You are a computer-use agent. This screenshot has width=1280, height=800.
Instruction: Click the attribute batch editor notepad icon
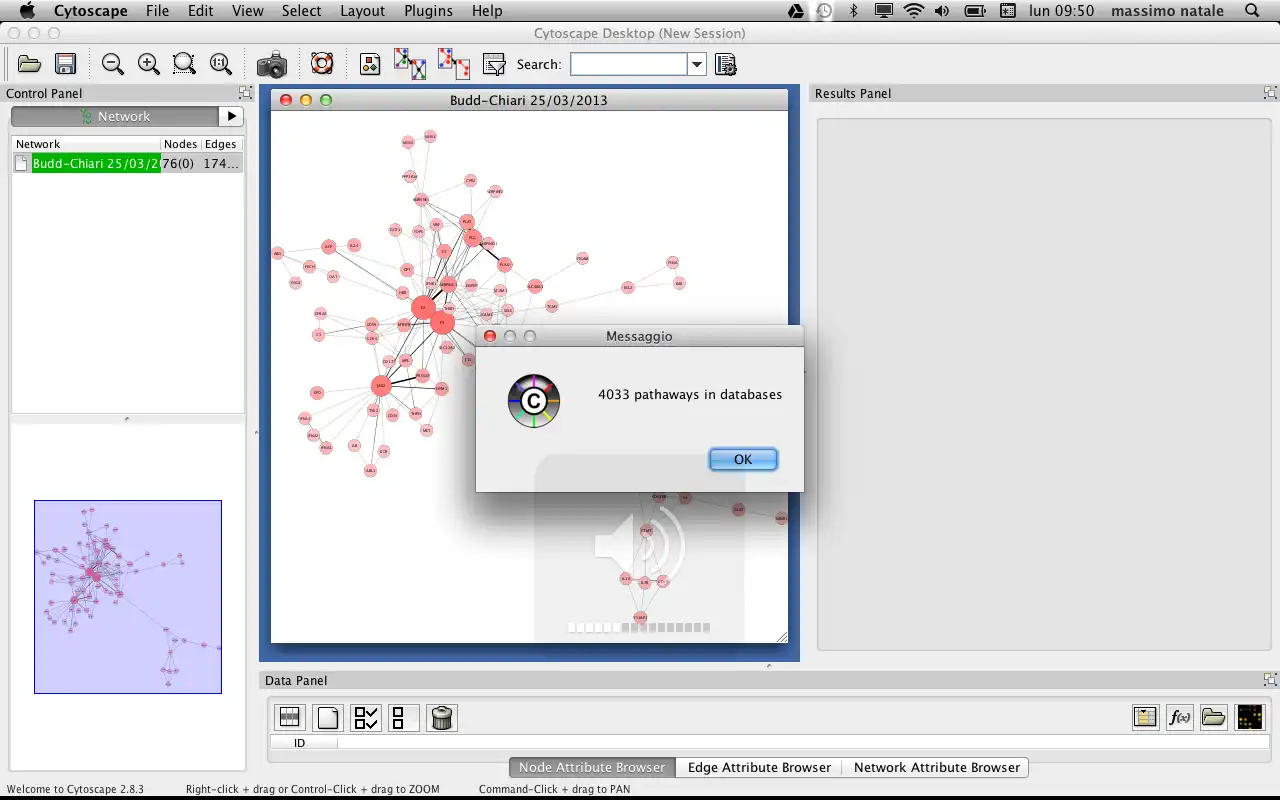point(1146,716)
